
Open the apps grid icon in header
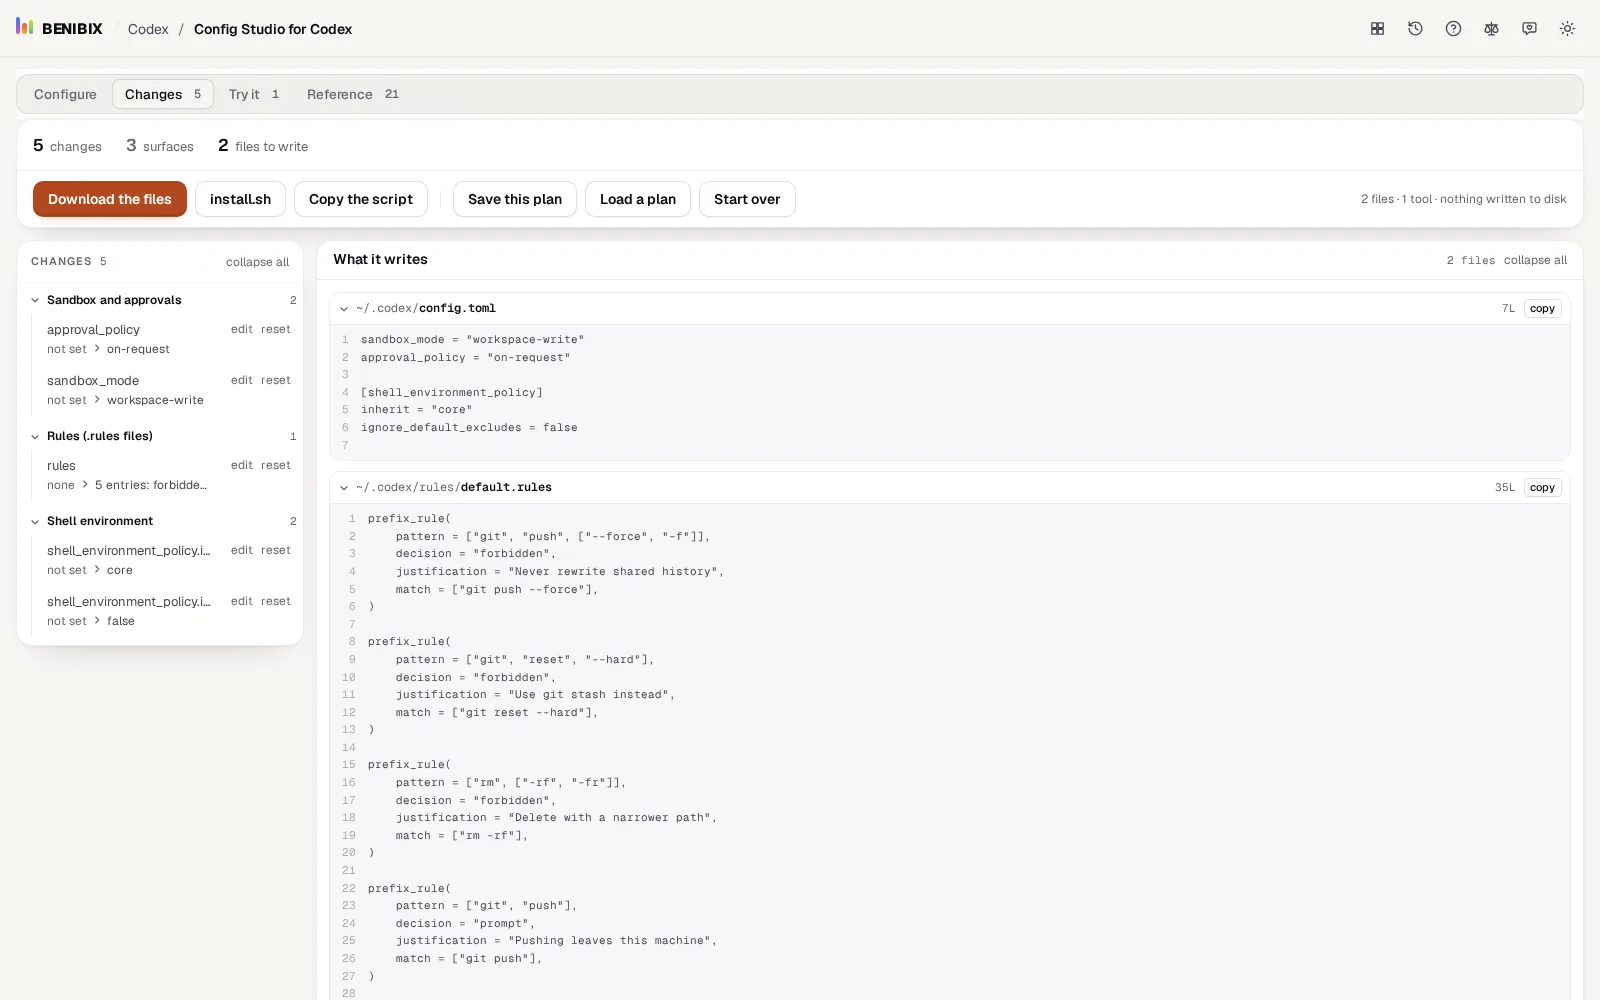pyautogui.click(x=1377, y=29)
